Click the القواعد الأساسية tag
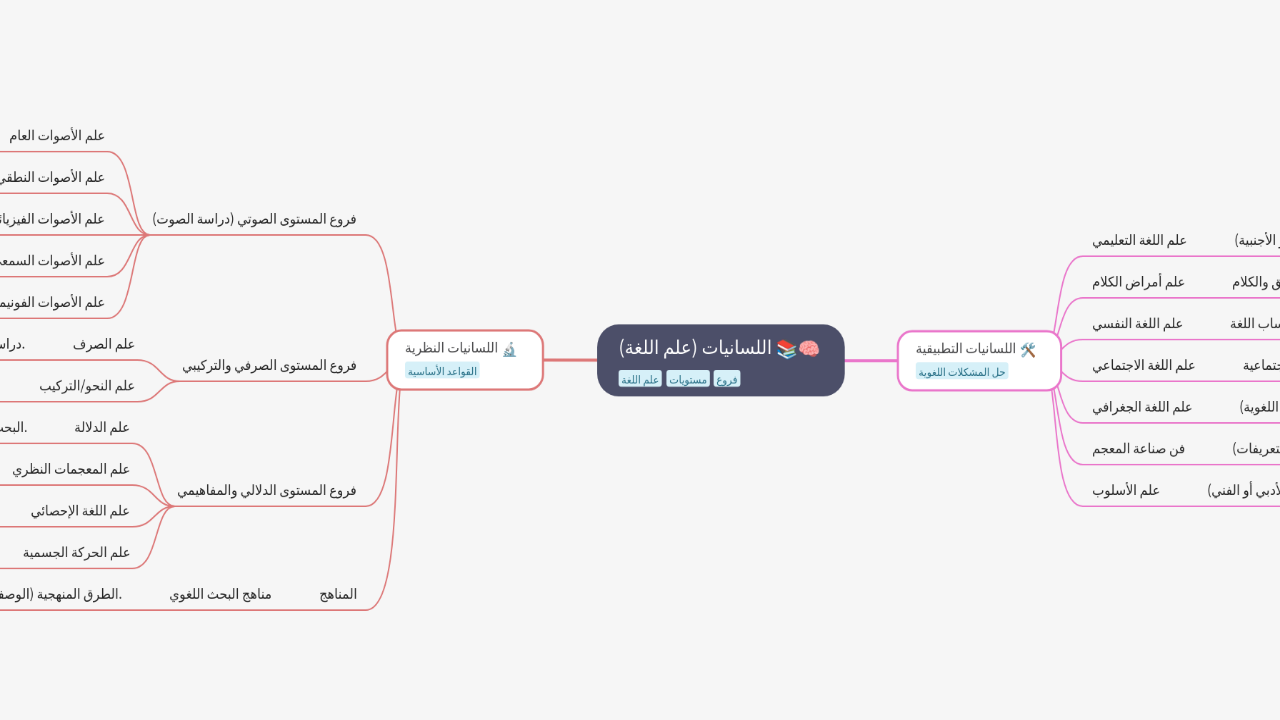Image resolution: width=1280 pixels, height=720 pixels. click(x=442, y=371)
